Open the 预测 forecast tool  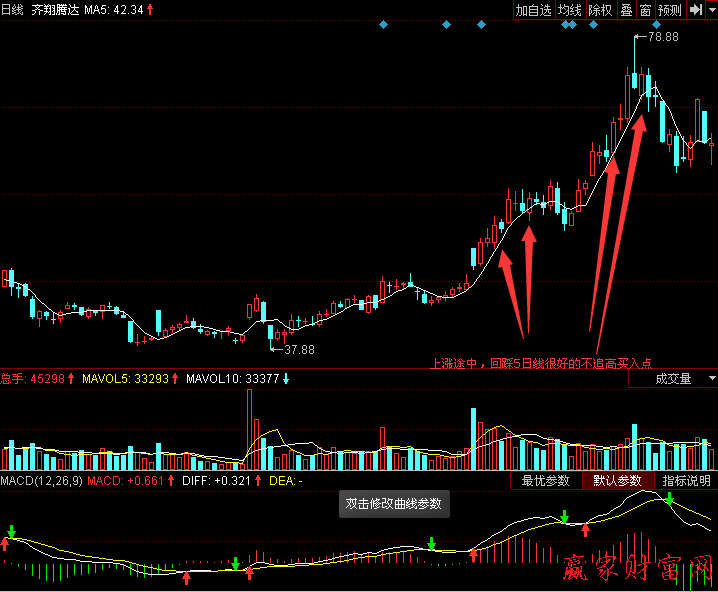coord(670,10)
